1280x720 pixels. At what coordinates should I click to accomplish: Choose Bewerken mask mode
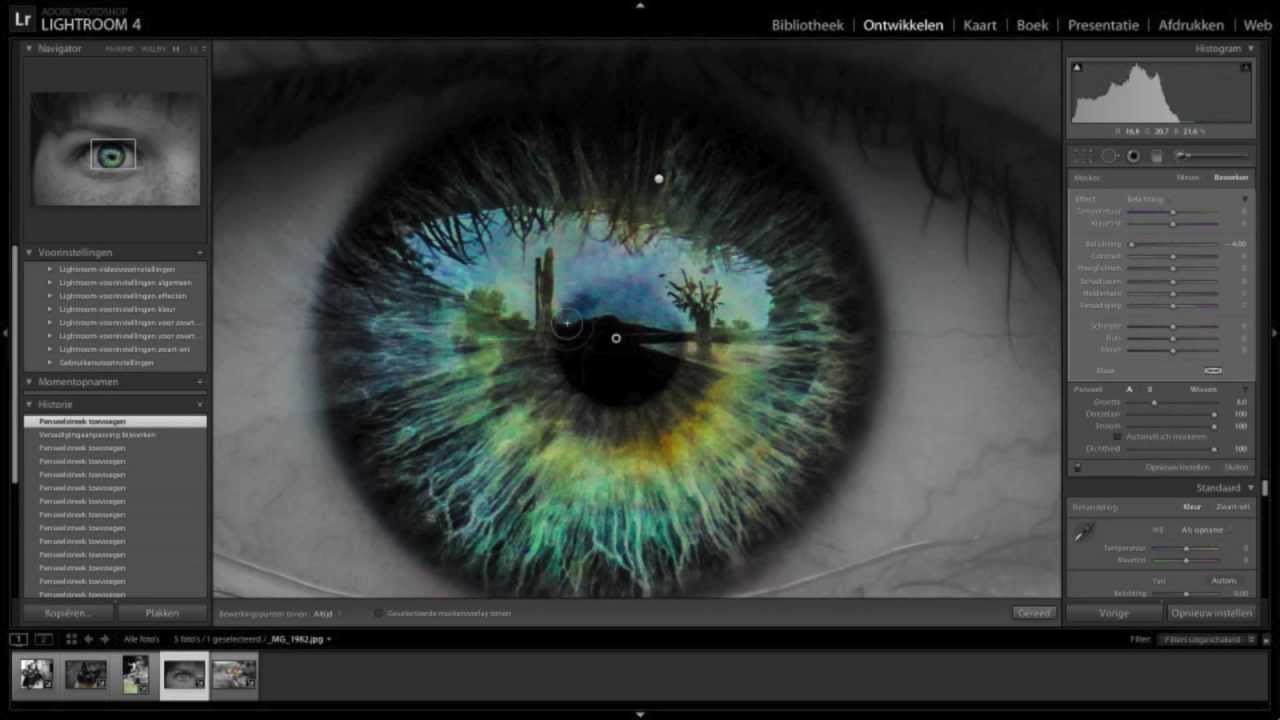click(x=1231, y=177)
